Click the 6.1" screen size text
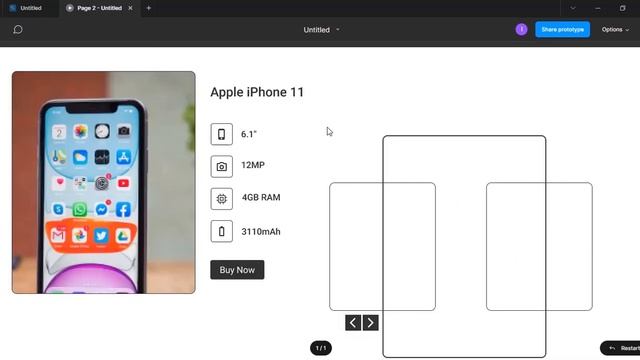The width and height of the screenshot is (640, 360). [249, 134]
